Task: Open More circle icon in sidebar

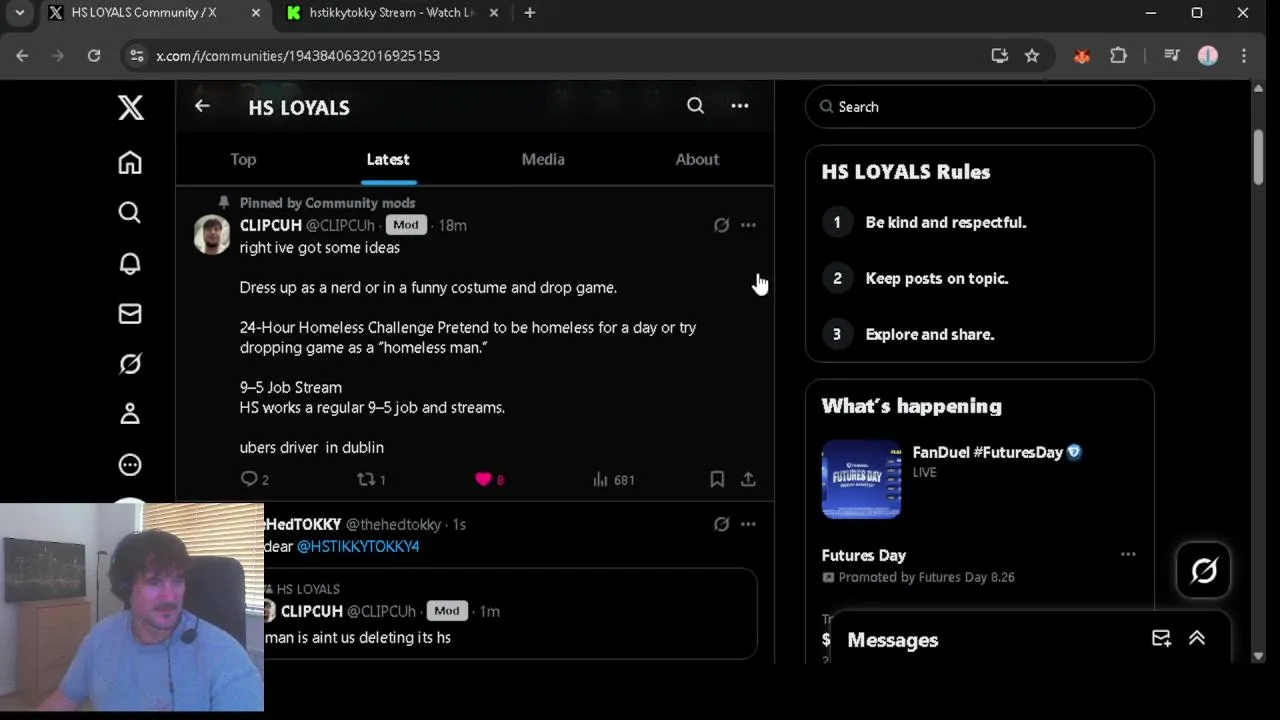Action: [x=130, y=465]
